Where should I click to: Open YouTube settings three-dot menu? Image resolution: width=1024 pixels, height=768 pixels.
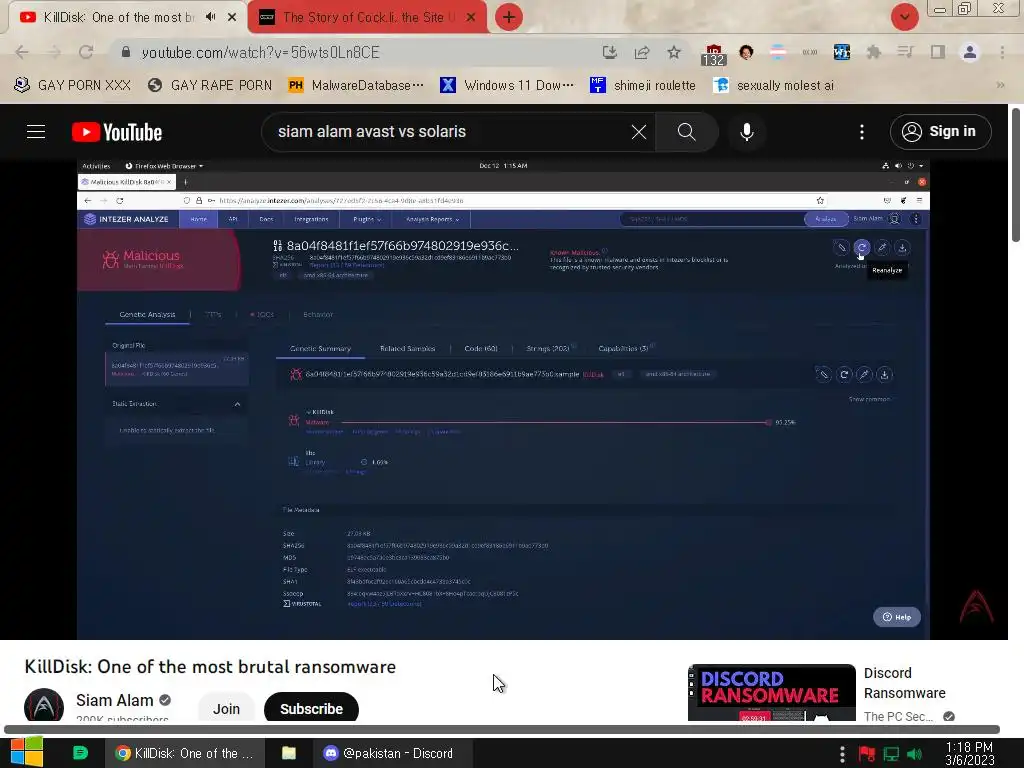861,132
